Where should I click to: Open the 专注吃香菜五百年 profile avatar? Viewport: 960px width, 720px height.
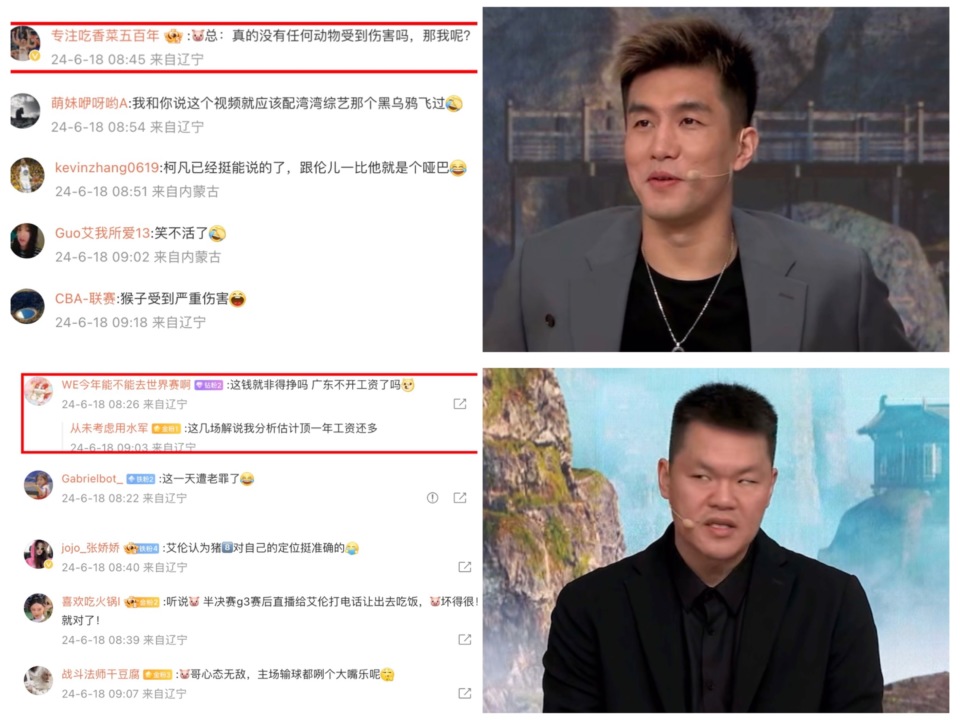[x=26, y=43]
